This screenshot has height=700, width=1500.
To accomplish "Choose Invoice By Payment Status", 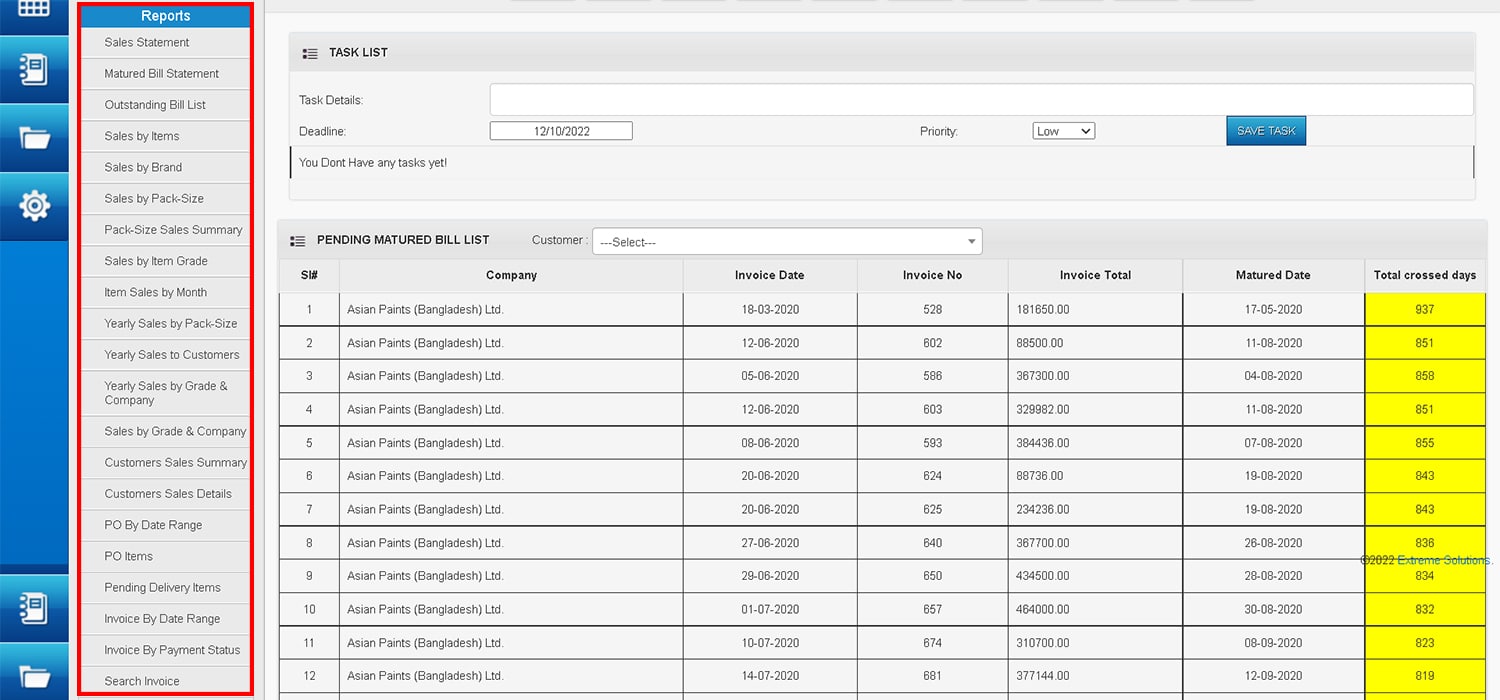I will tap(172, 650).
